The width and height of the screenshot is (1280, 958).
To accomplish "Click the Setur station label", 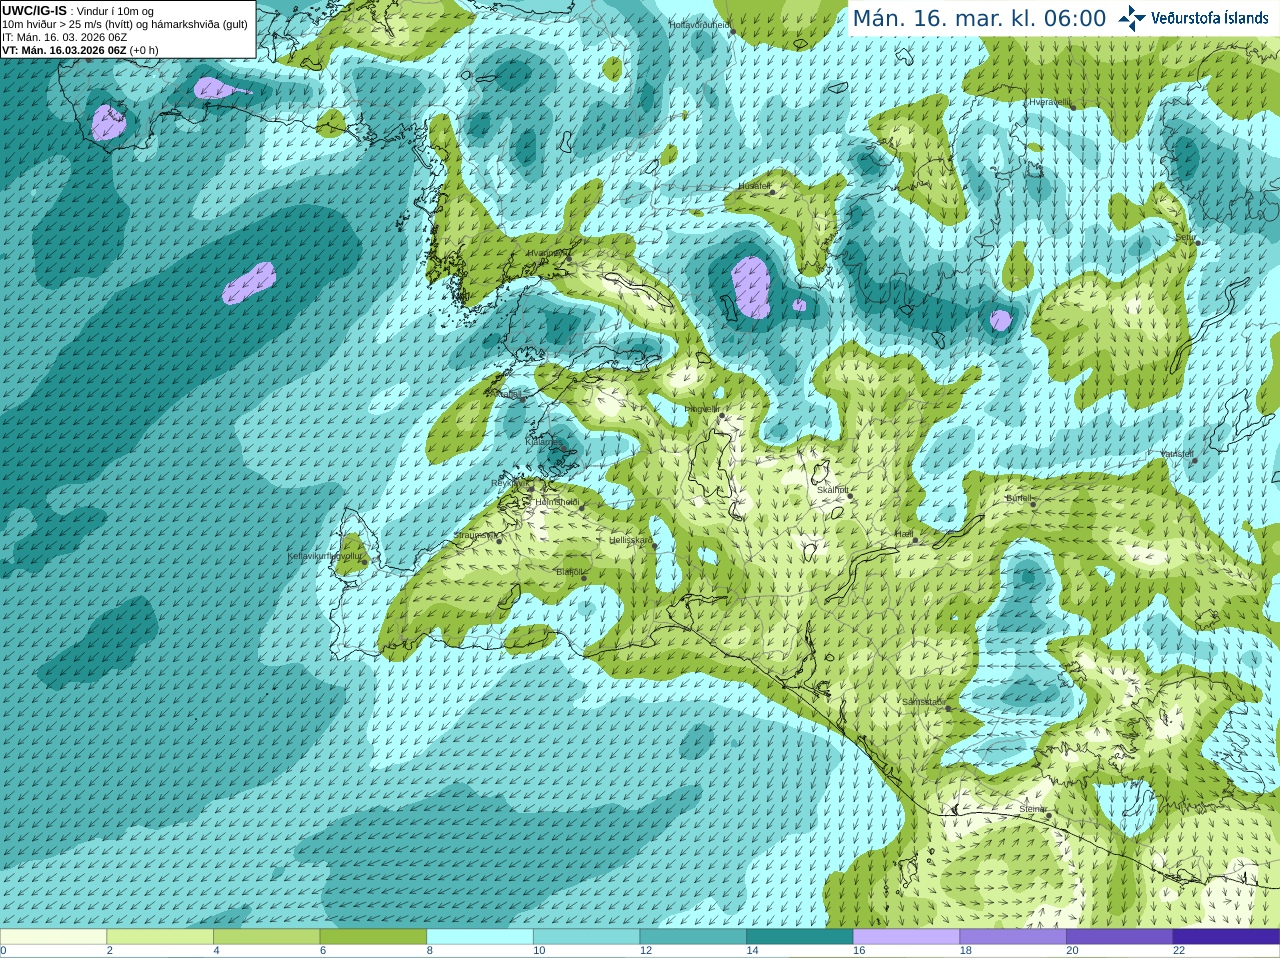I will pyautogui.click(x=1184, y=238).
